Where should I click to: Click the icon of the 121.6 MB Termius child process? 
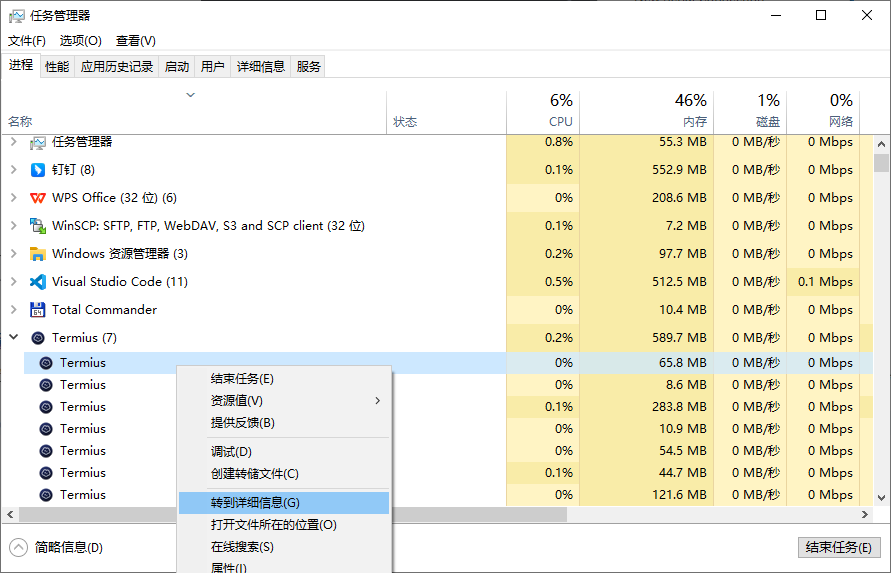(46, 495)
